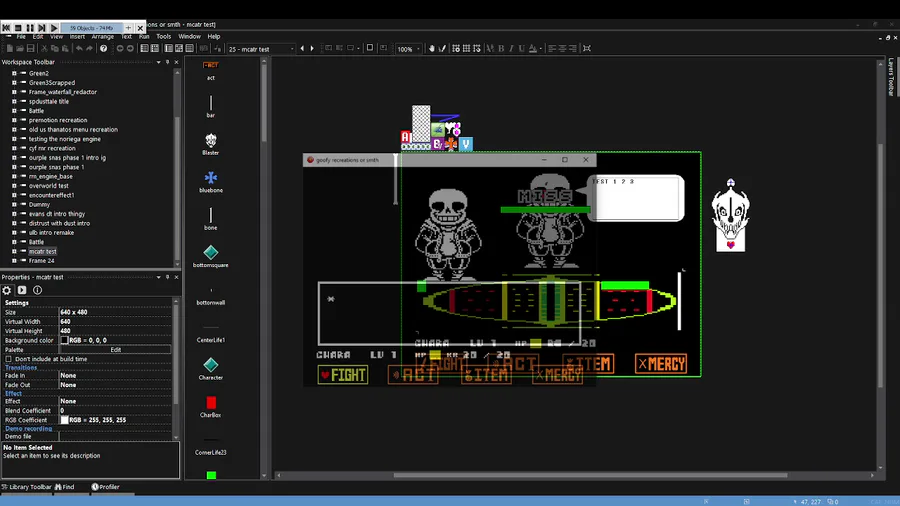
Task: Open the zoom percentage dropdown
Action: [x=418, y=49]
